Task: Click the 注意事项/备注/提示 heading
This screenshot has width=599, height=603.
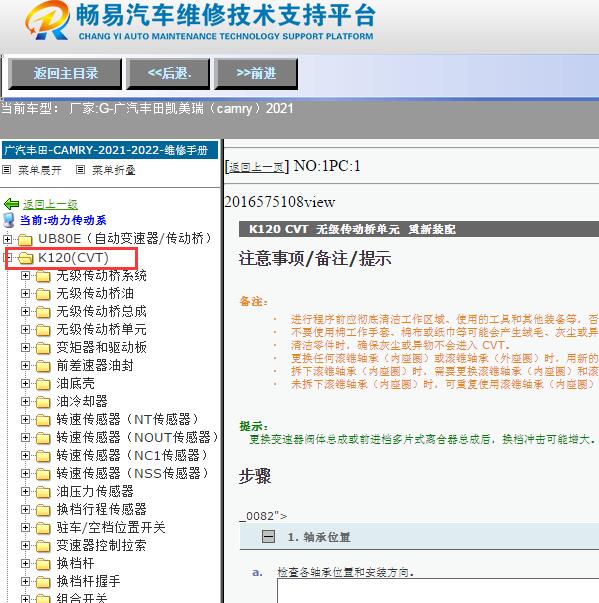Action: [315, 258]
